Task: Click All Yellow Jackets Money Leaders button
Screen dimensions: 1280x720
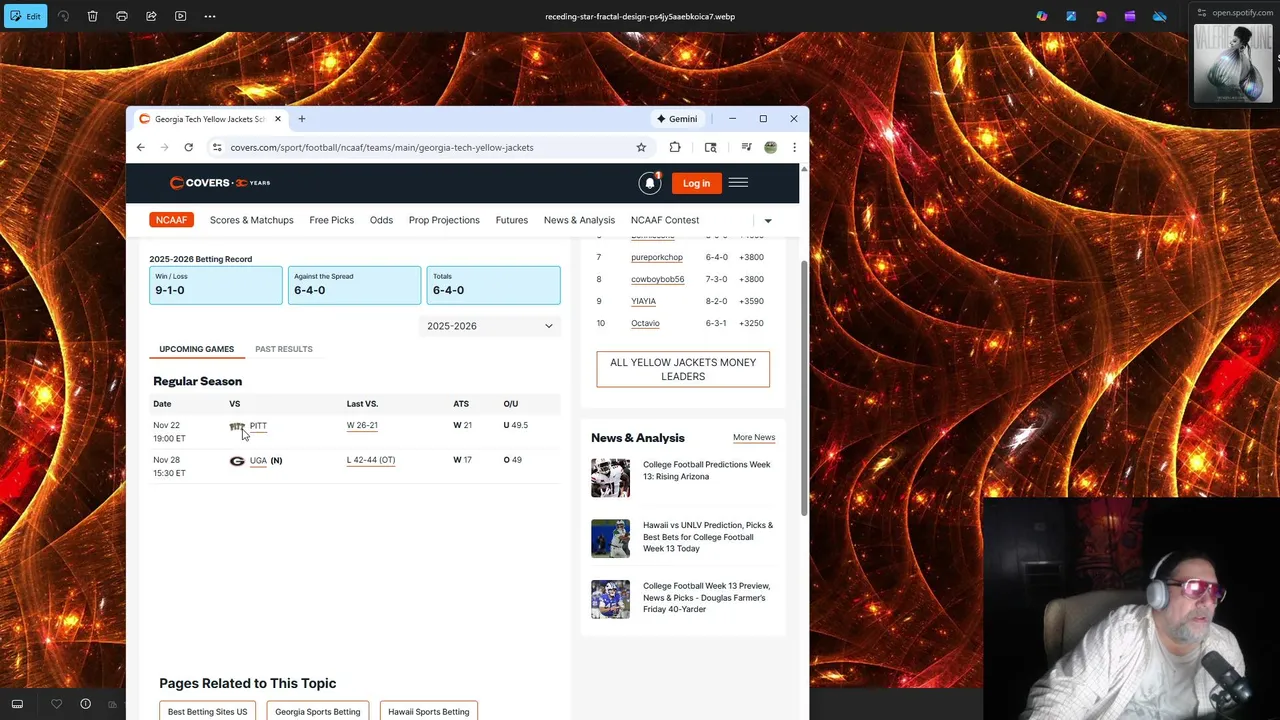Action: 683,369
